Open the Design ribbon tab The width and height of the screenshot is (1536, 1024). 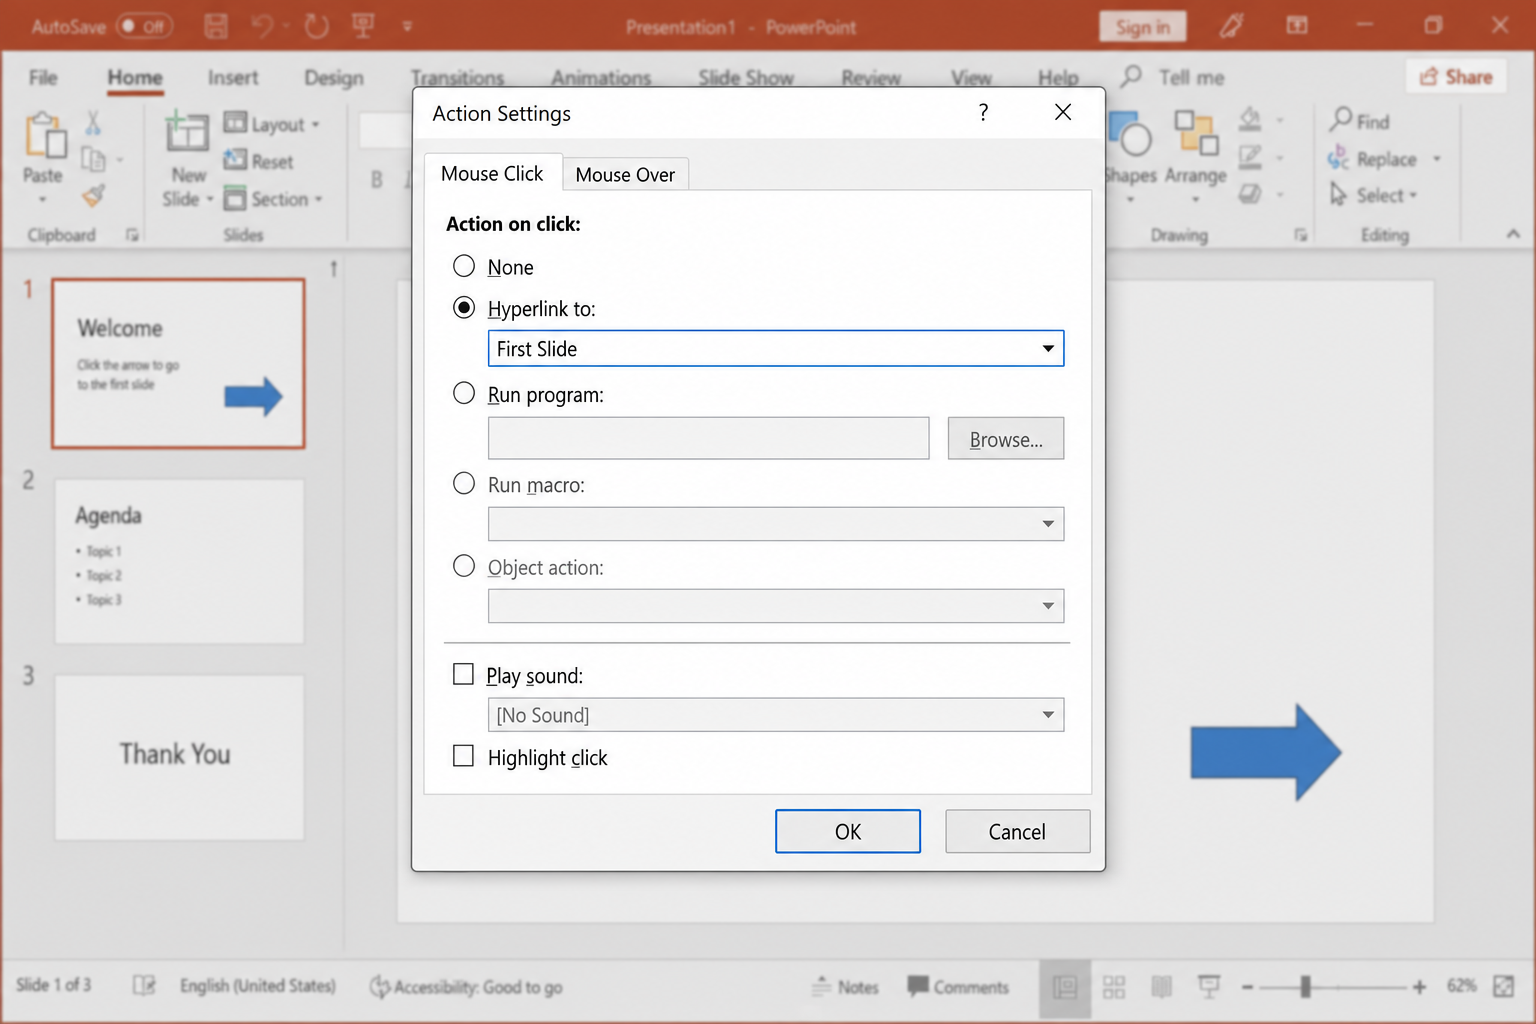coord(334,77)
